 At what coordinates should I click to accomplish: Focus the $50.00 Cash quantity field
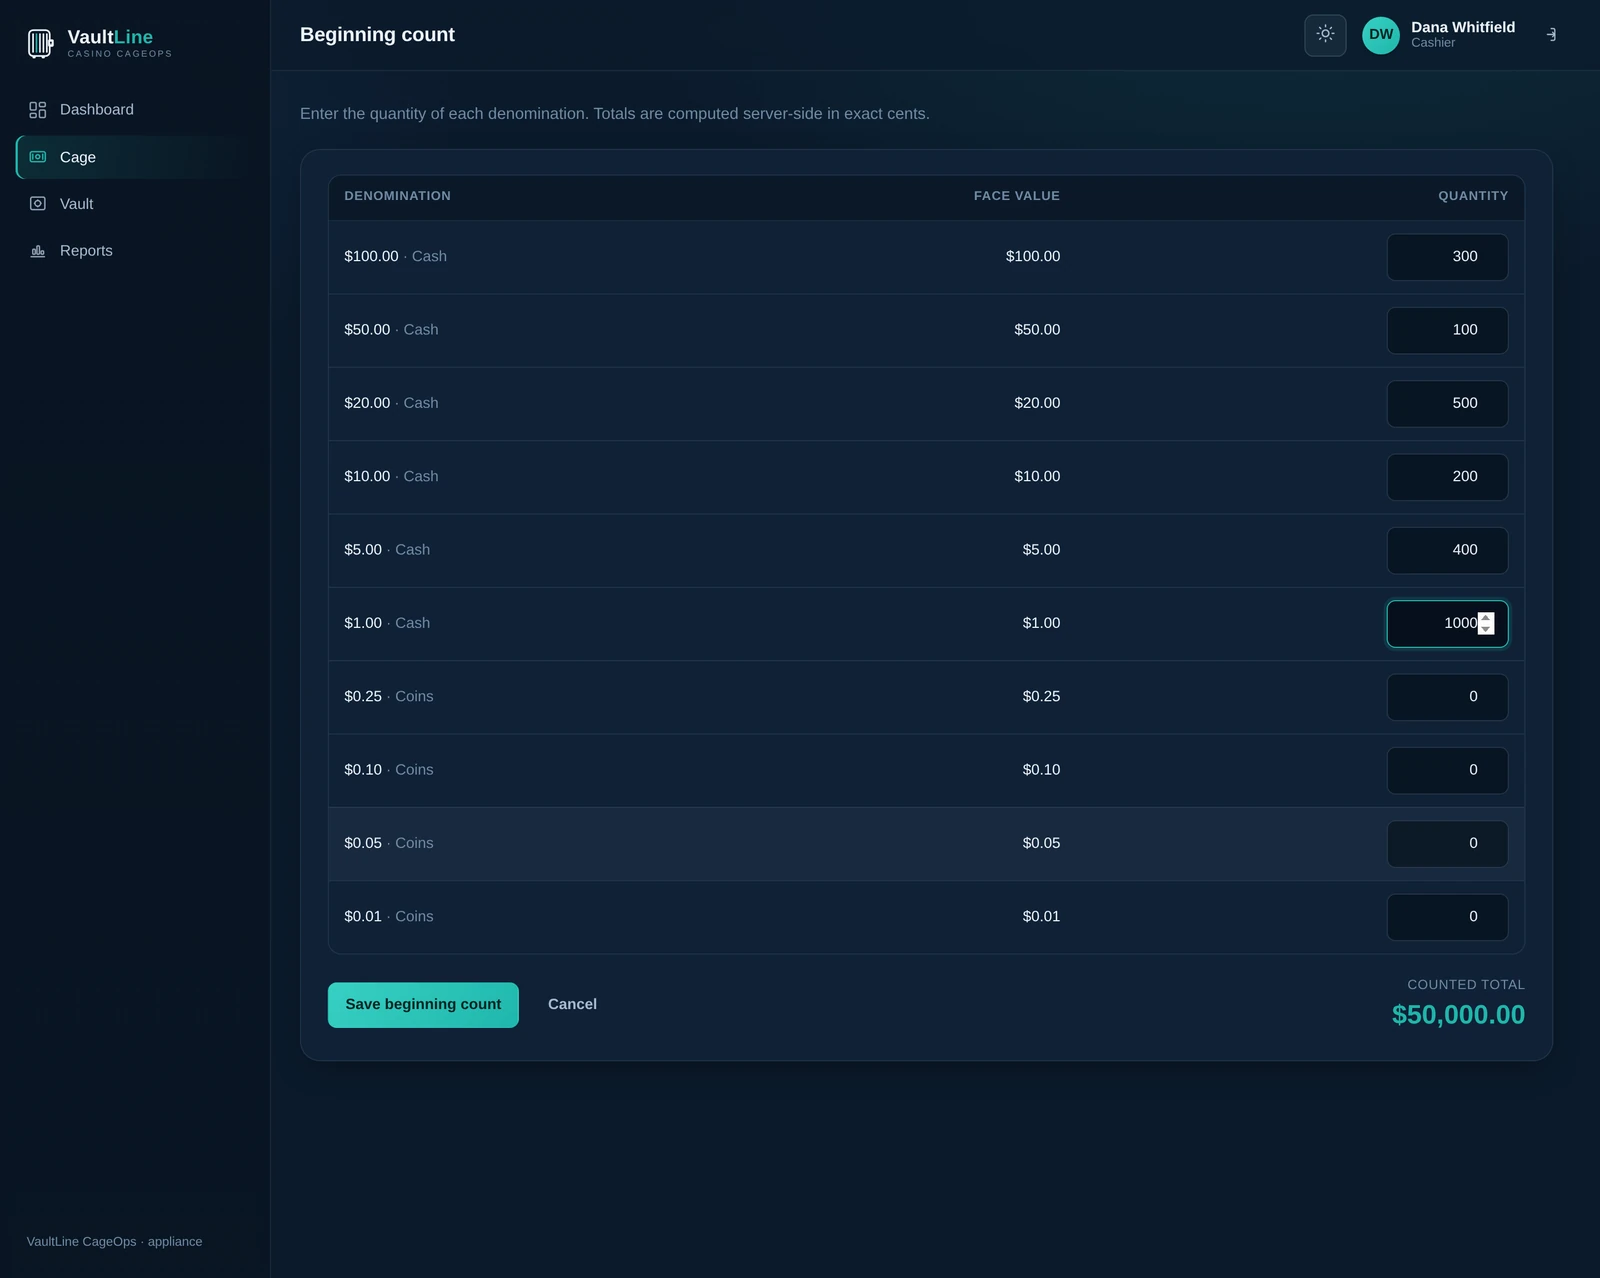(x=1447, y=330)
